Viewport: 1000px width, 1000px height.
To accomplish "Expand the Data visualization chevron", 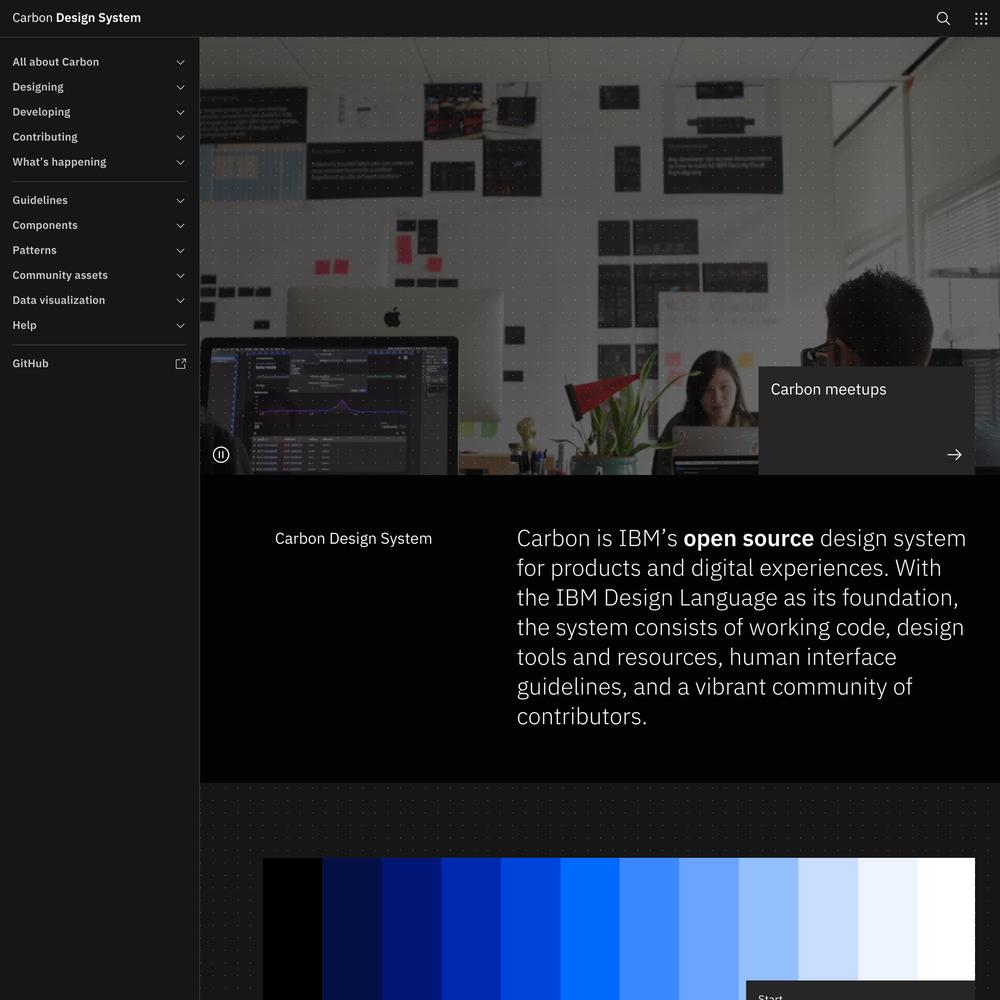I will click(180, 300).
